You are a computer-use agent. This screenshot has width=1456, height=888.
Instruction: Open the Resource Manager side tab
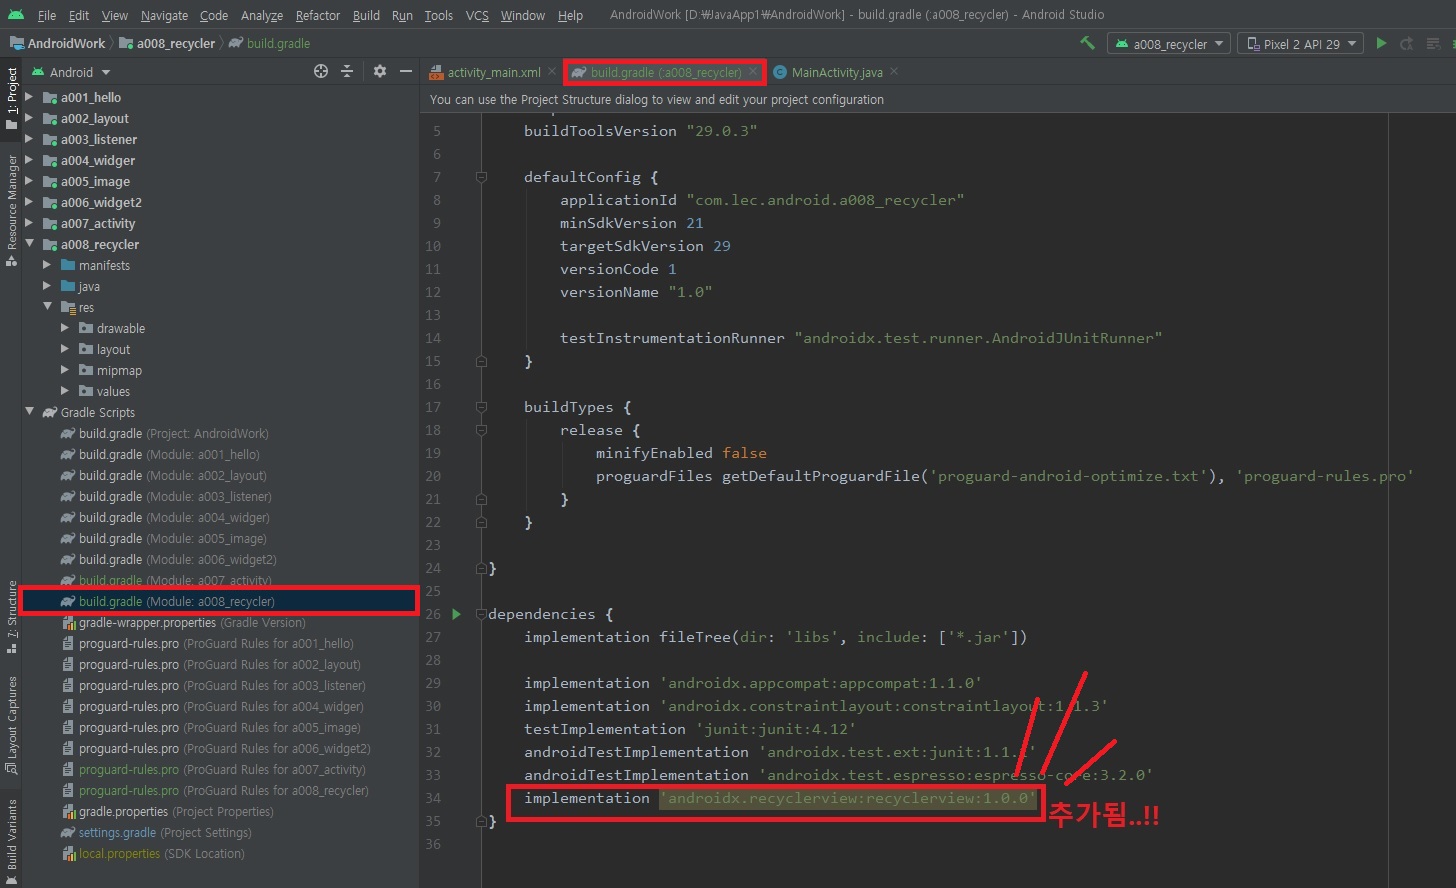(x=11, y=209)
